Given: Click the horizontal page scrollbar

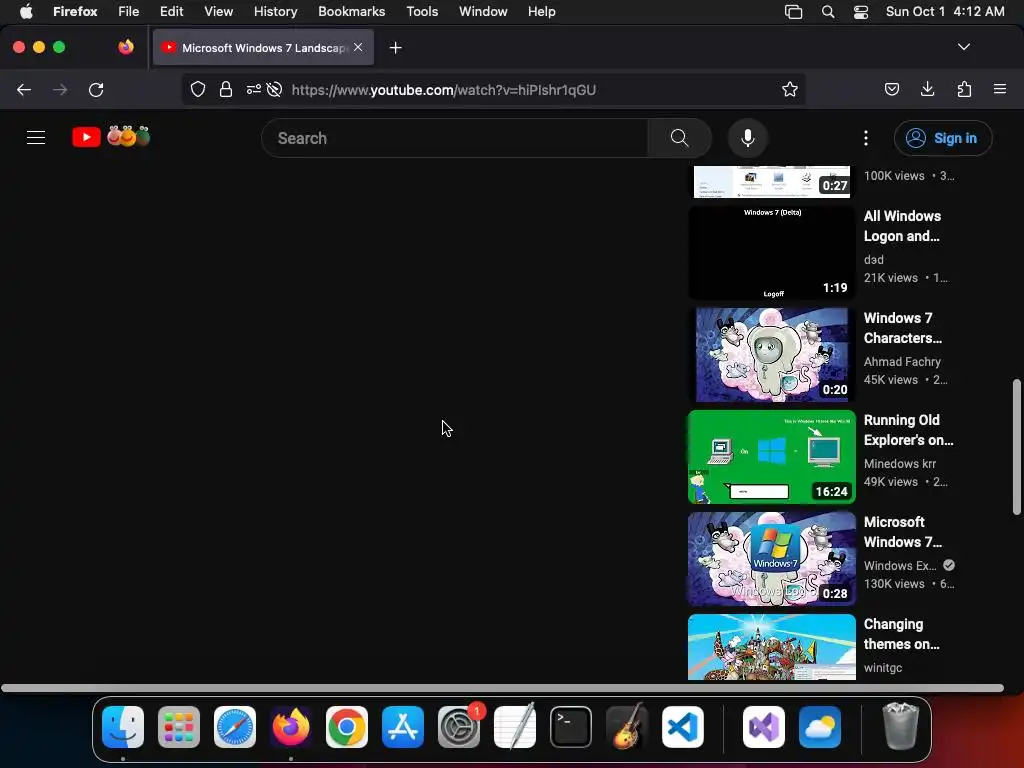Looking at the screenshot, I should (502, 688).
